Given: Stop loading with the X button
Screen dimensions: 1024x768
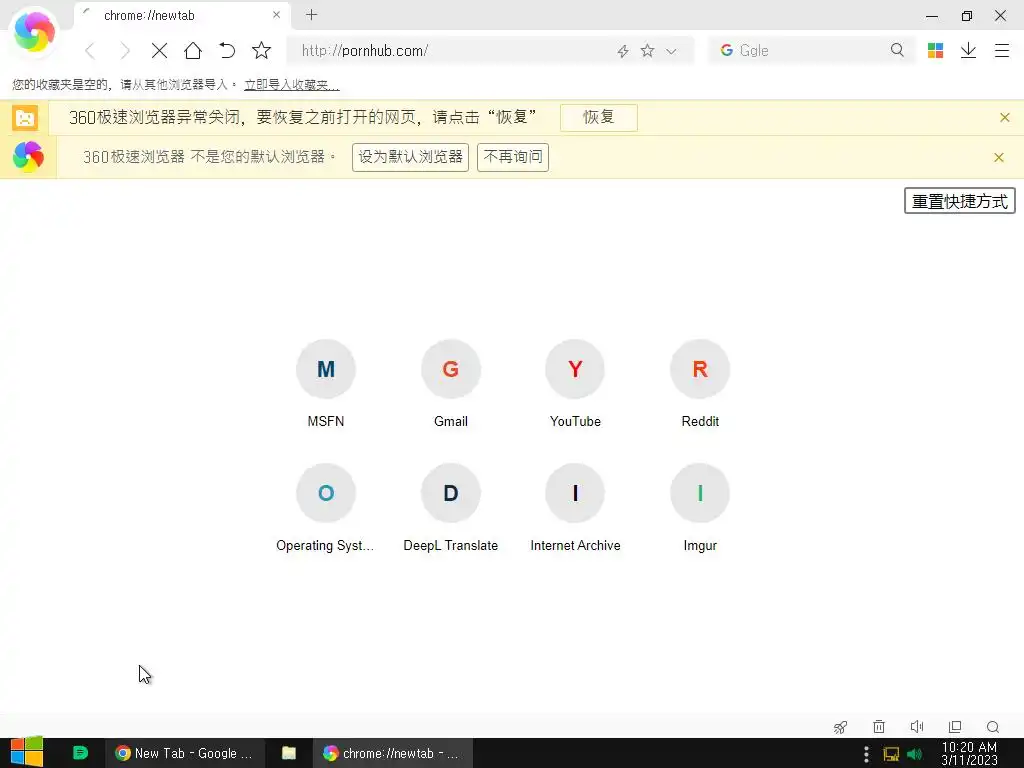Looking at the screenshot, I should pyautogui.click(x=159, y=51).
